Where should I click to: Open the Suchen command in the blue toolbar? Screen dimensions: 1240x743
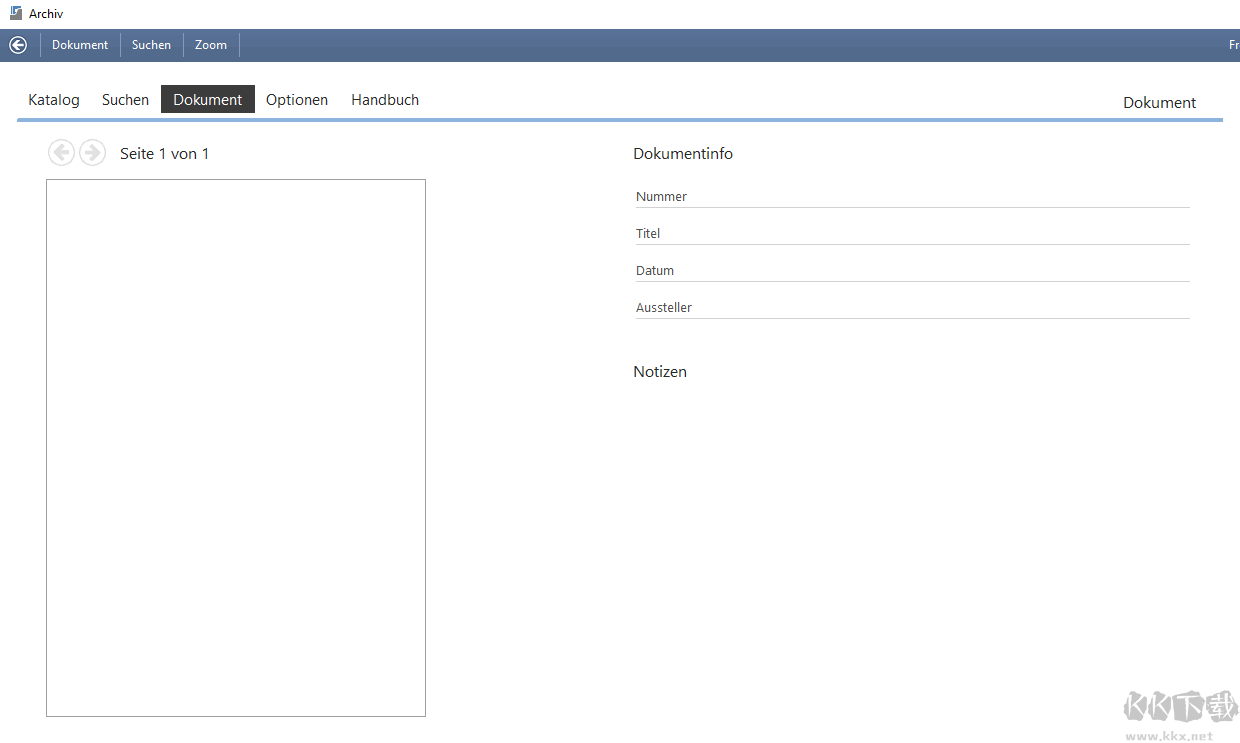(151, 44)
